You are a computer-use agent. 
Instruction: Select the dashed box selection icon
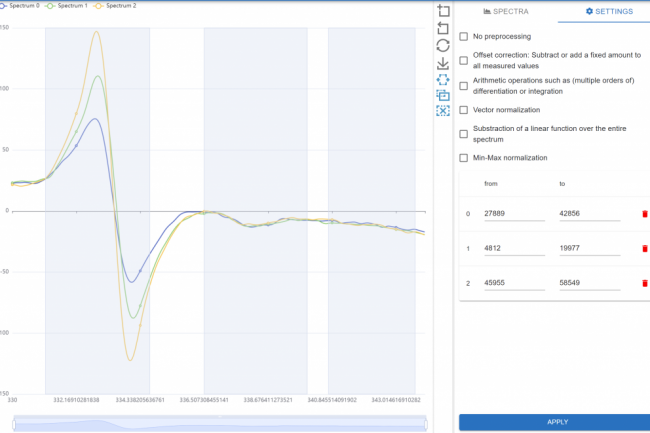point(444,79)
